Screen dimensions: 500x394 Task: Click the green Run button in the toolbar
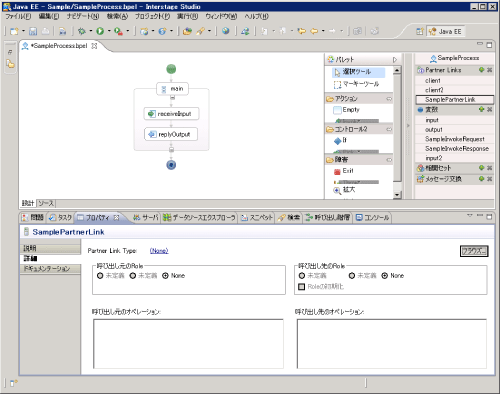coord(100,31)
